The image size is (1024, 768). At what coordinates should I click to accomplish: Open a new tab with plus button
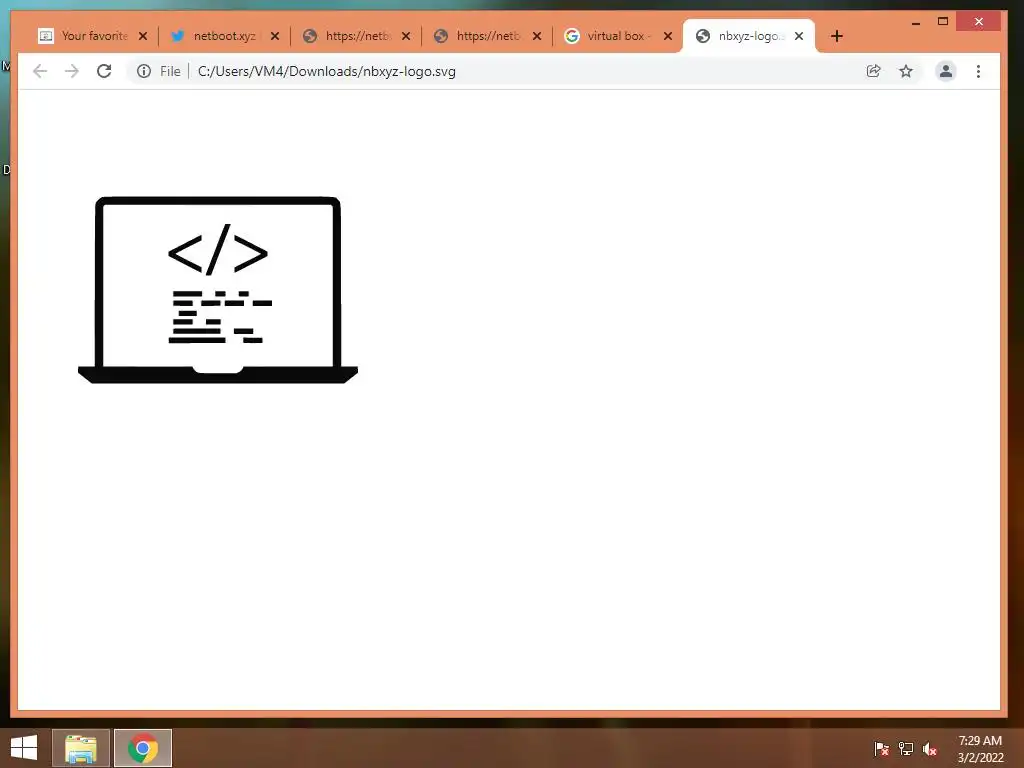click(837, 36)
